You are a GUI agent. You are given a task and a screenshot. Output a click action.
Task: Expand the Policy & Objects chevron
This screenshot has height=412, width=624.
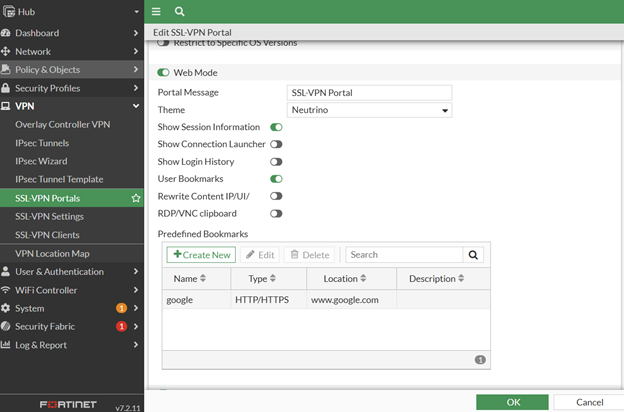point(136,69)
